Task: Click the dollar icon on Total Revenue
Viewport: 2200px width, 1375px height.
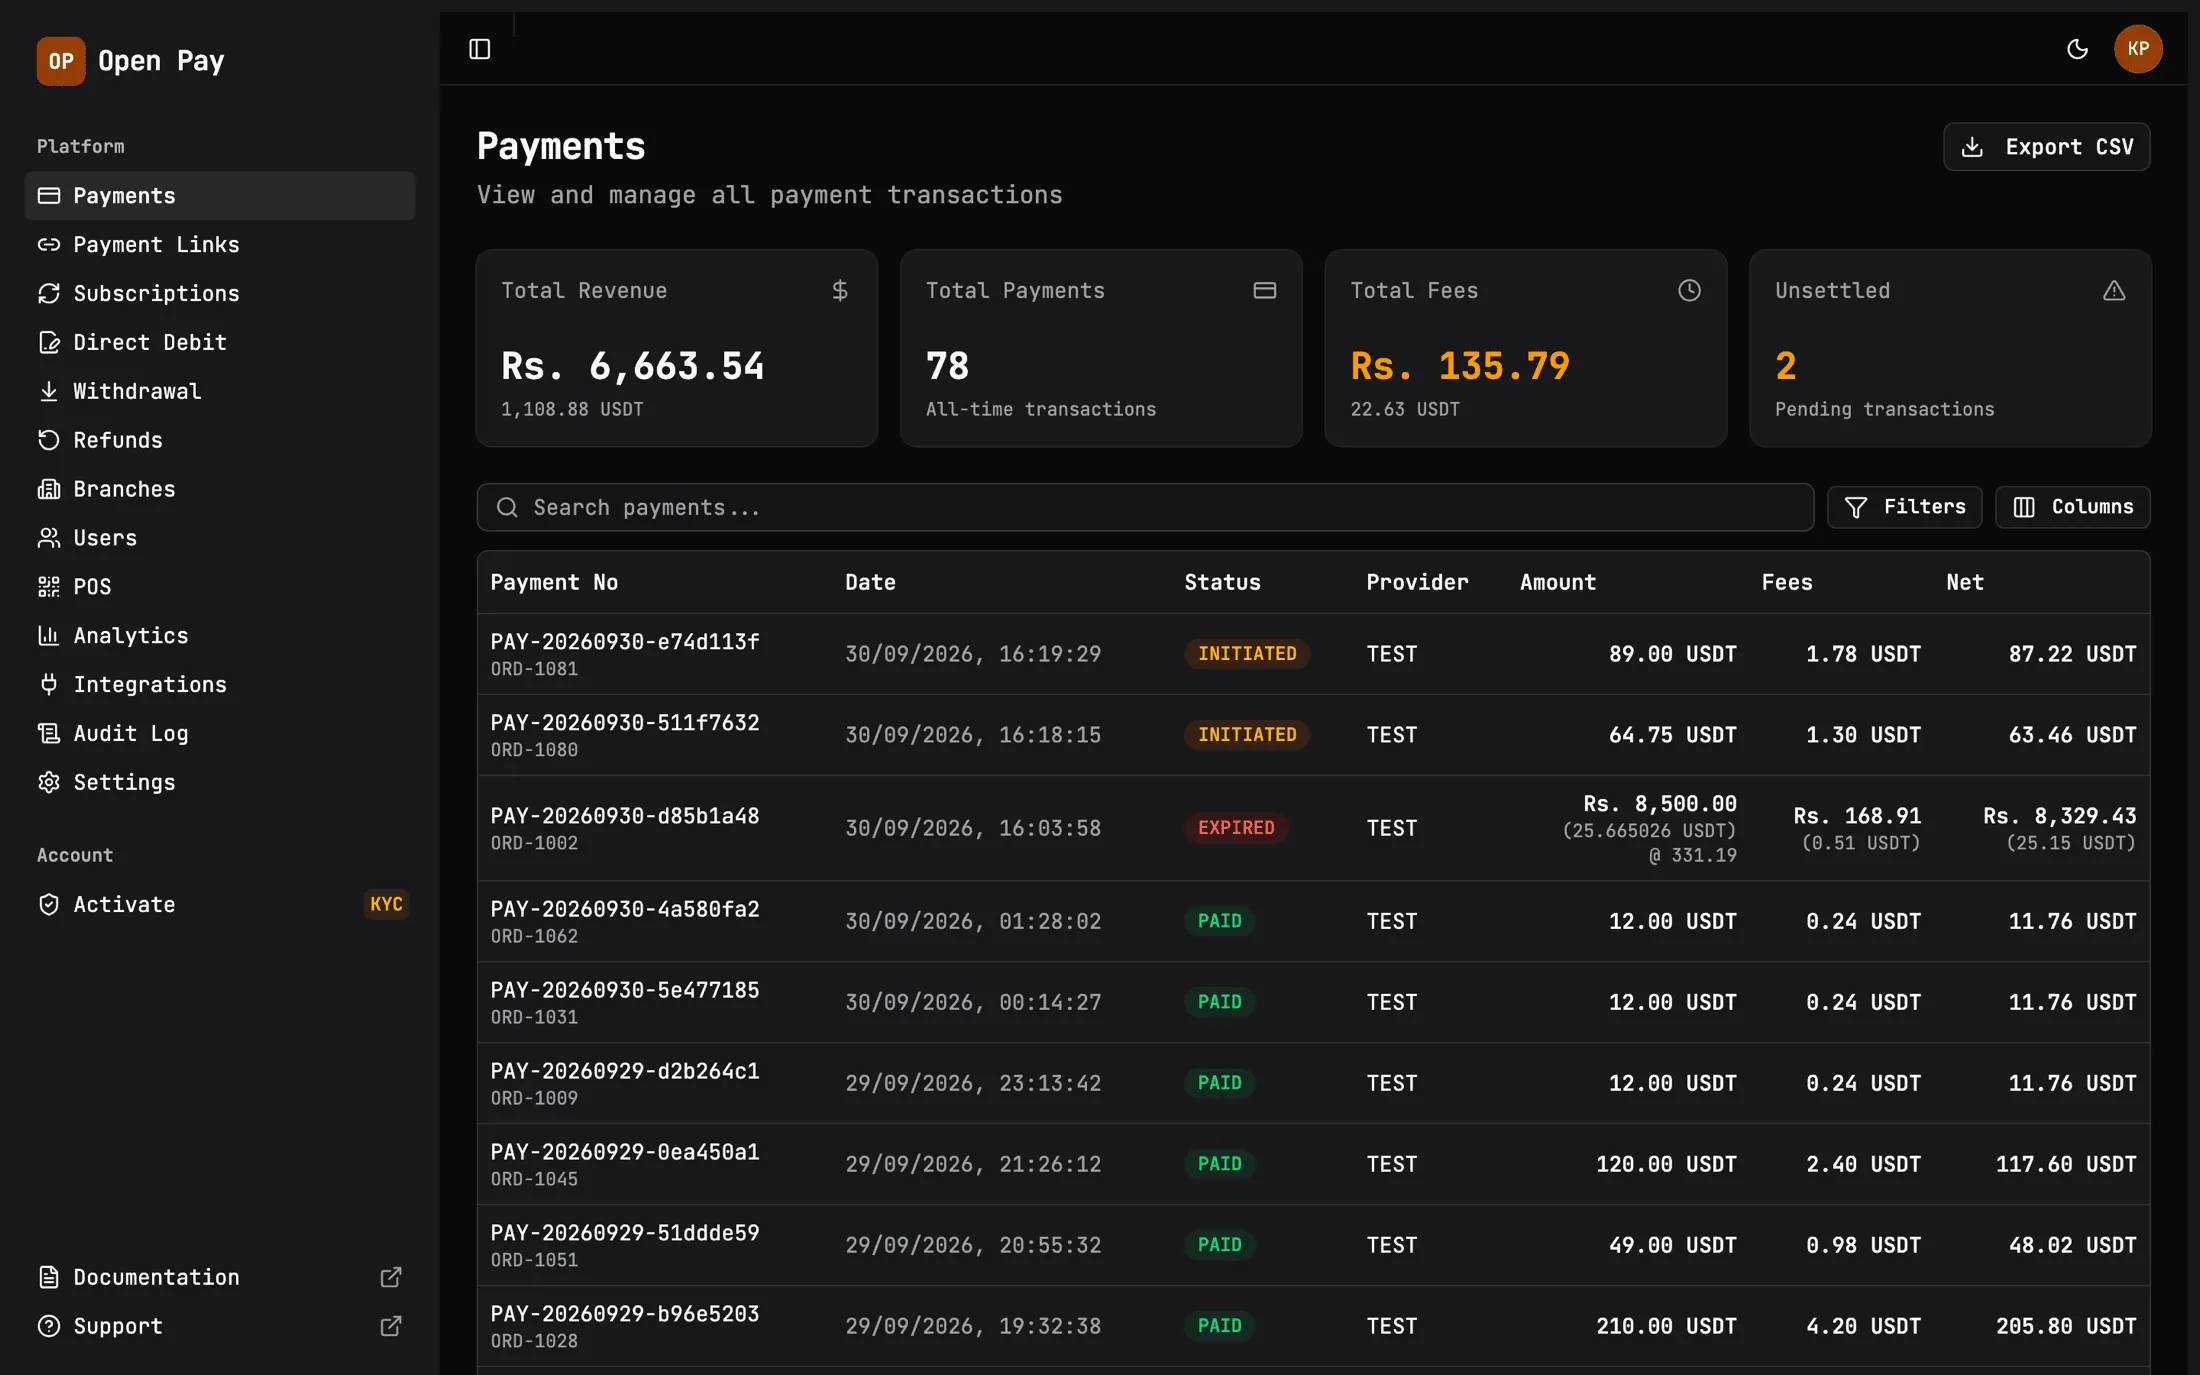Action: 840,291
